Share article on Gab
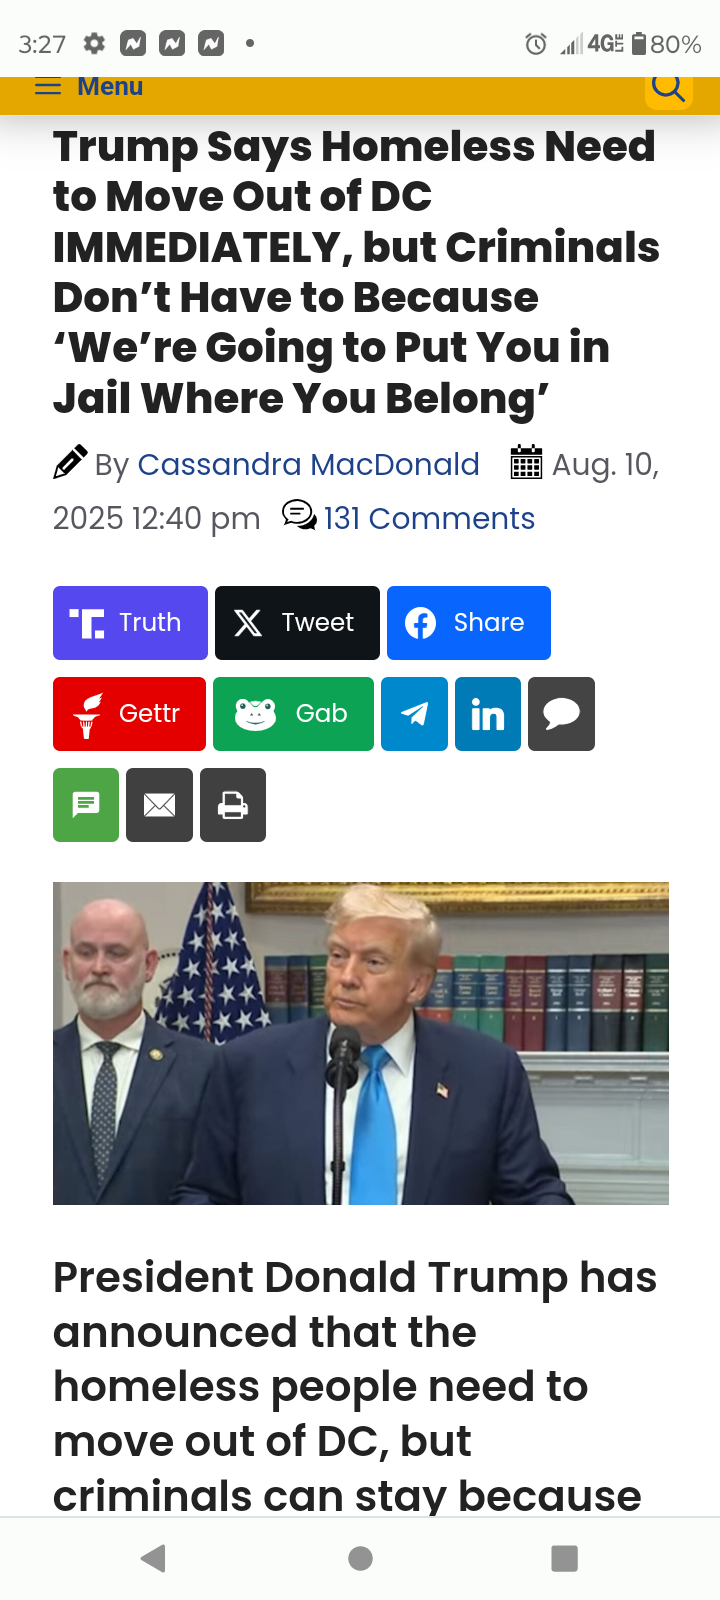 point(293,714)
